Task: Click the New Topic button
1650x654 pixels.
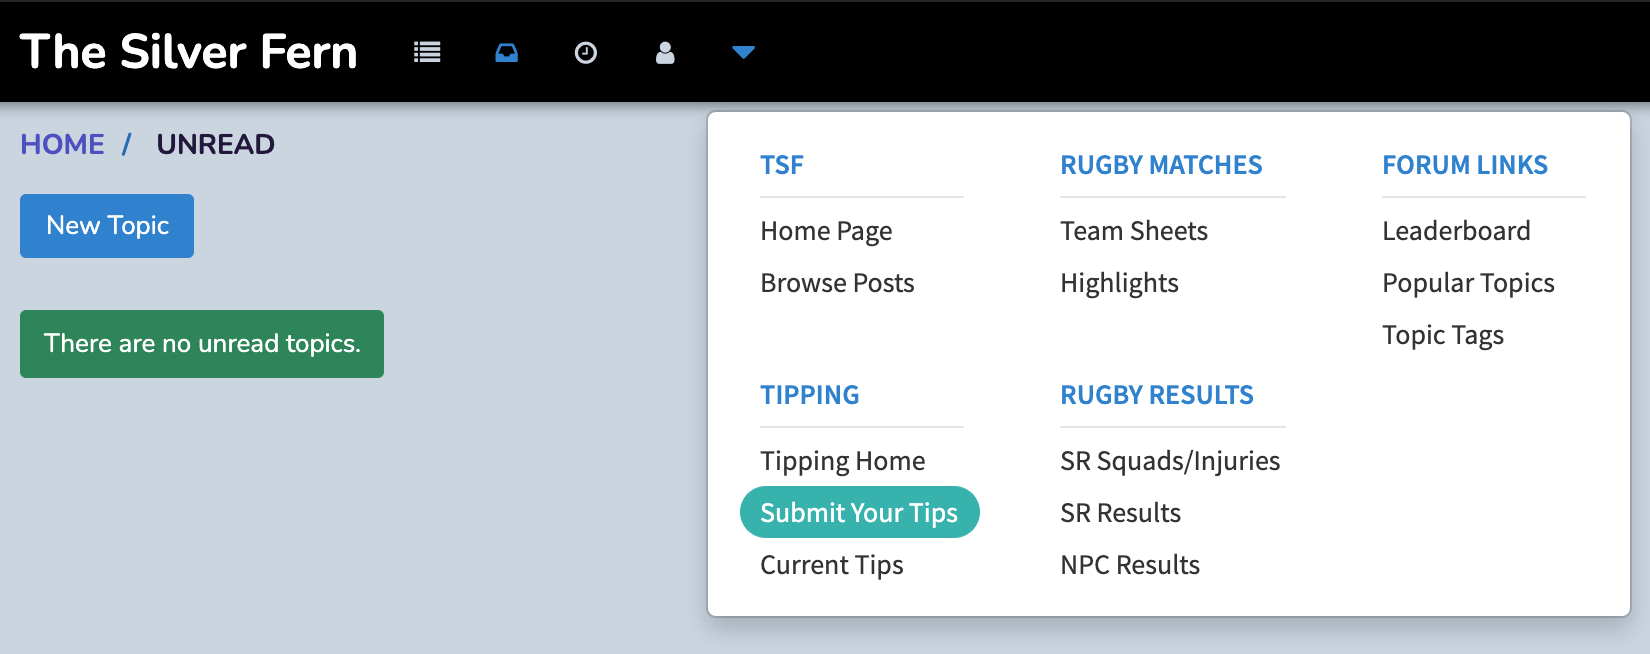Action: pos(107,226)
